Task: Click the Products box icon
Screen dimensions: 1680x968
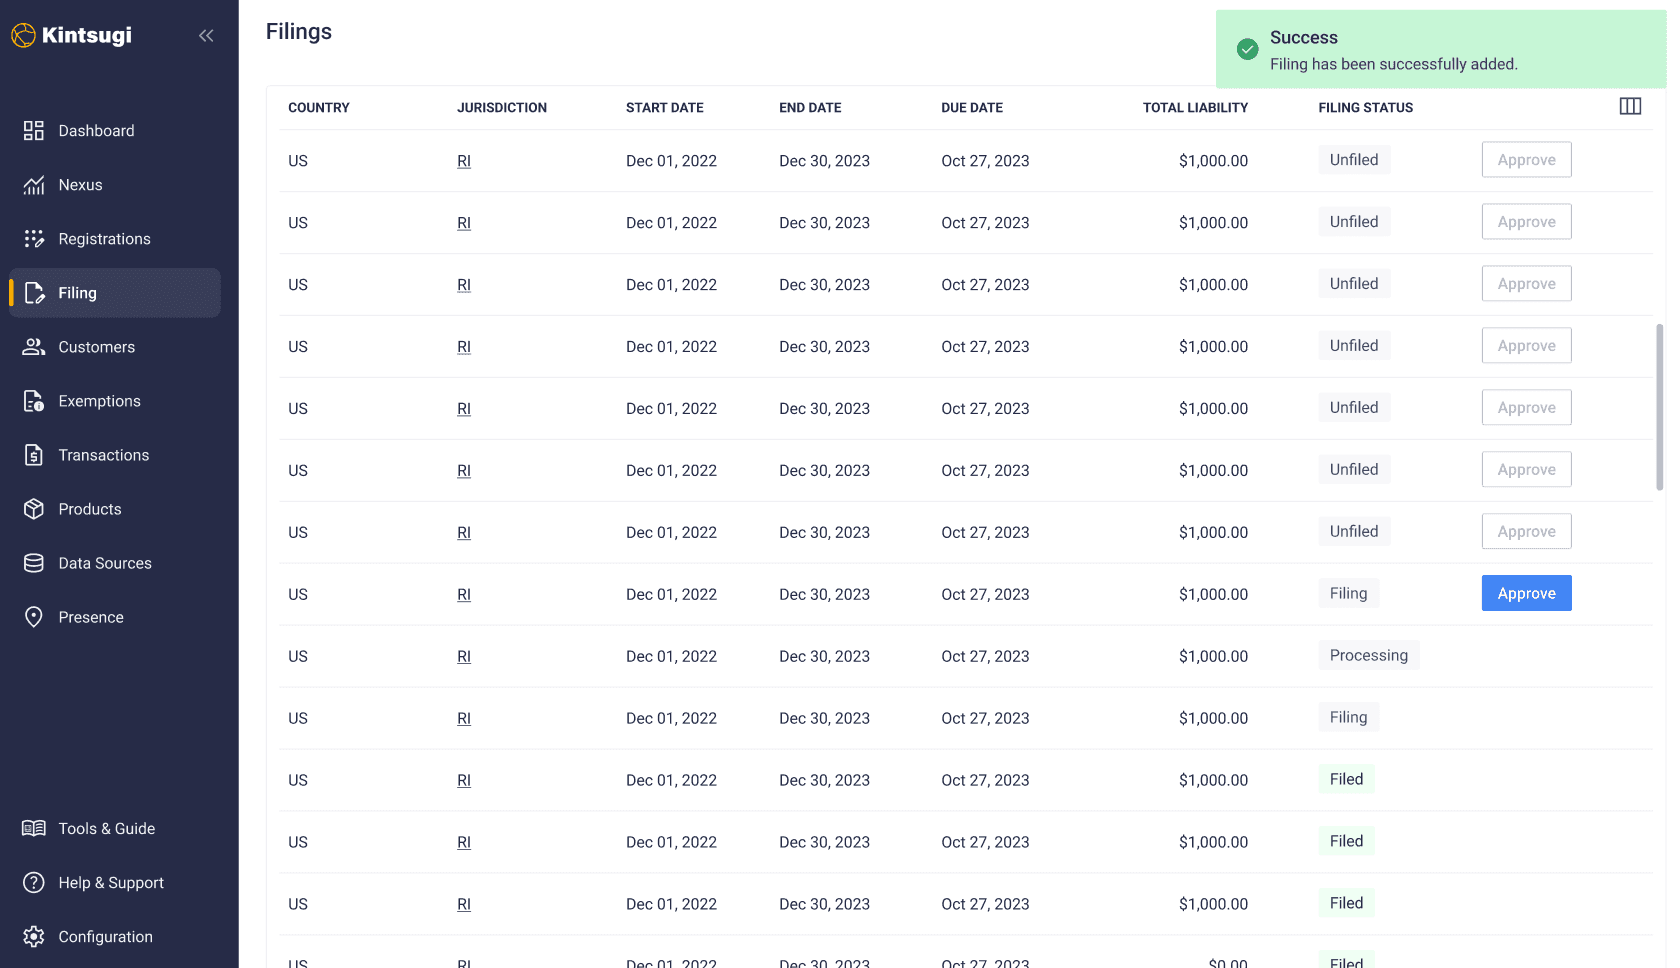Action: coord(34,509)
